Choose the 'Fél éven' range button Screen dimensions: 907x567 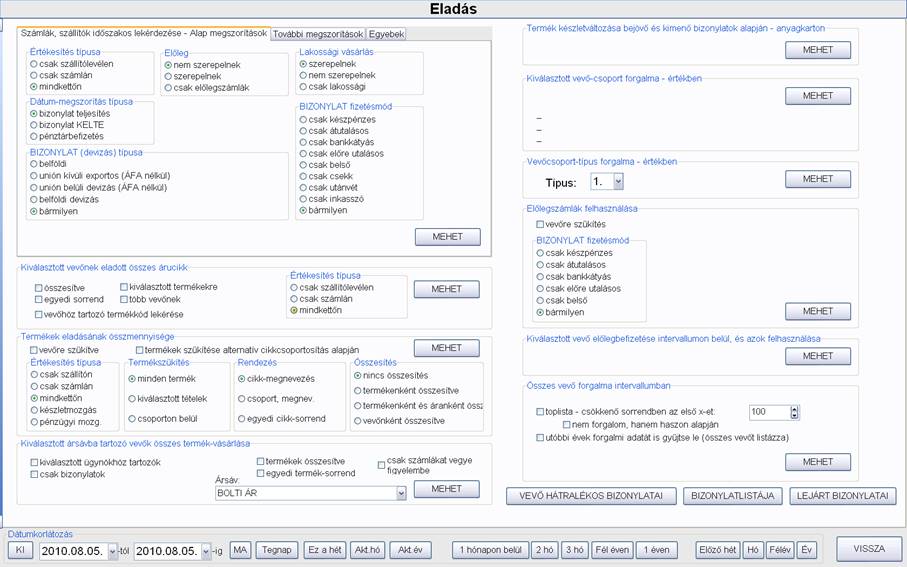pyautogui.click(x=612, y=550)
